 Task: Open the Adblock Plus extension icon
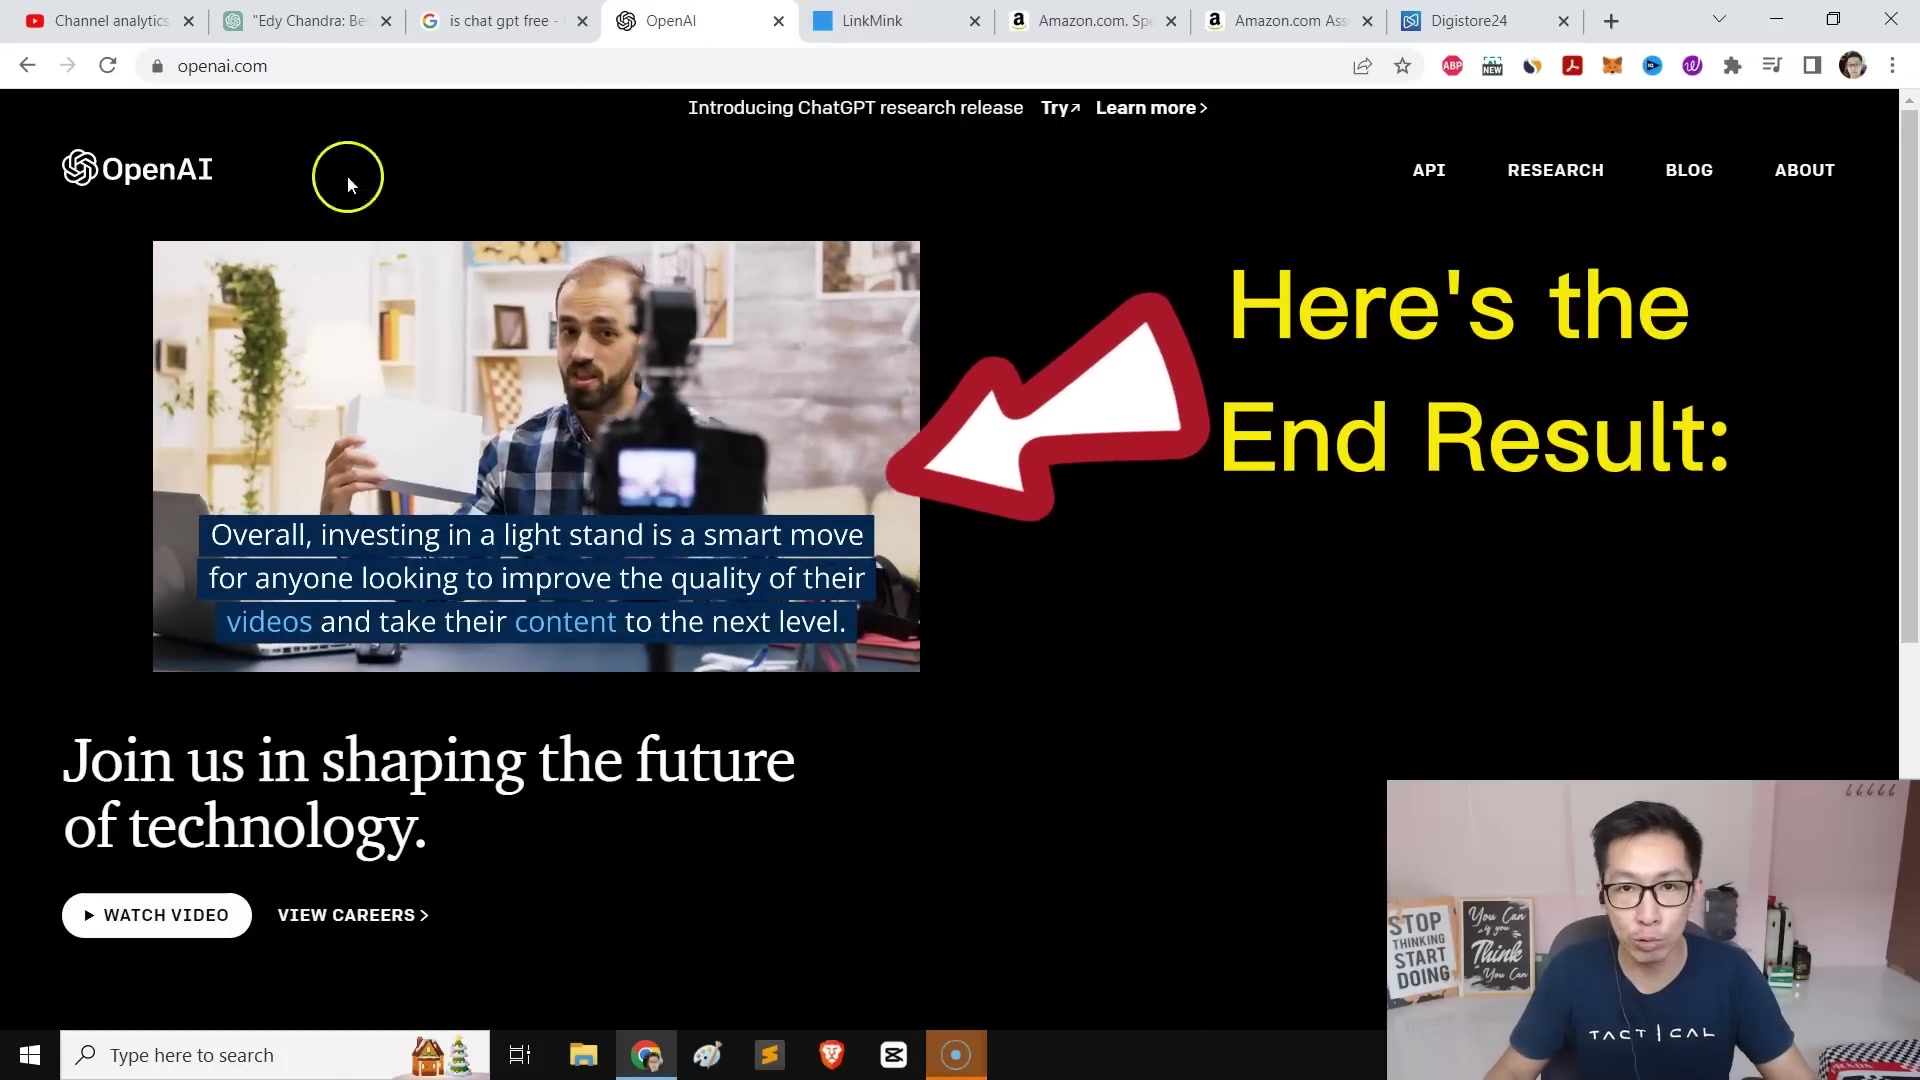pyautogui.click(x=1452, y=66)
